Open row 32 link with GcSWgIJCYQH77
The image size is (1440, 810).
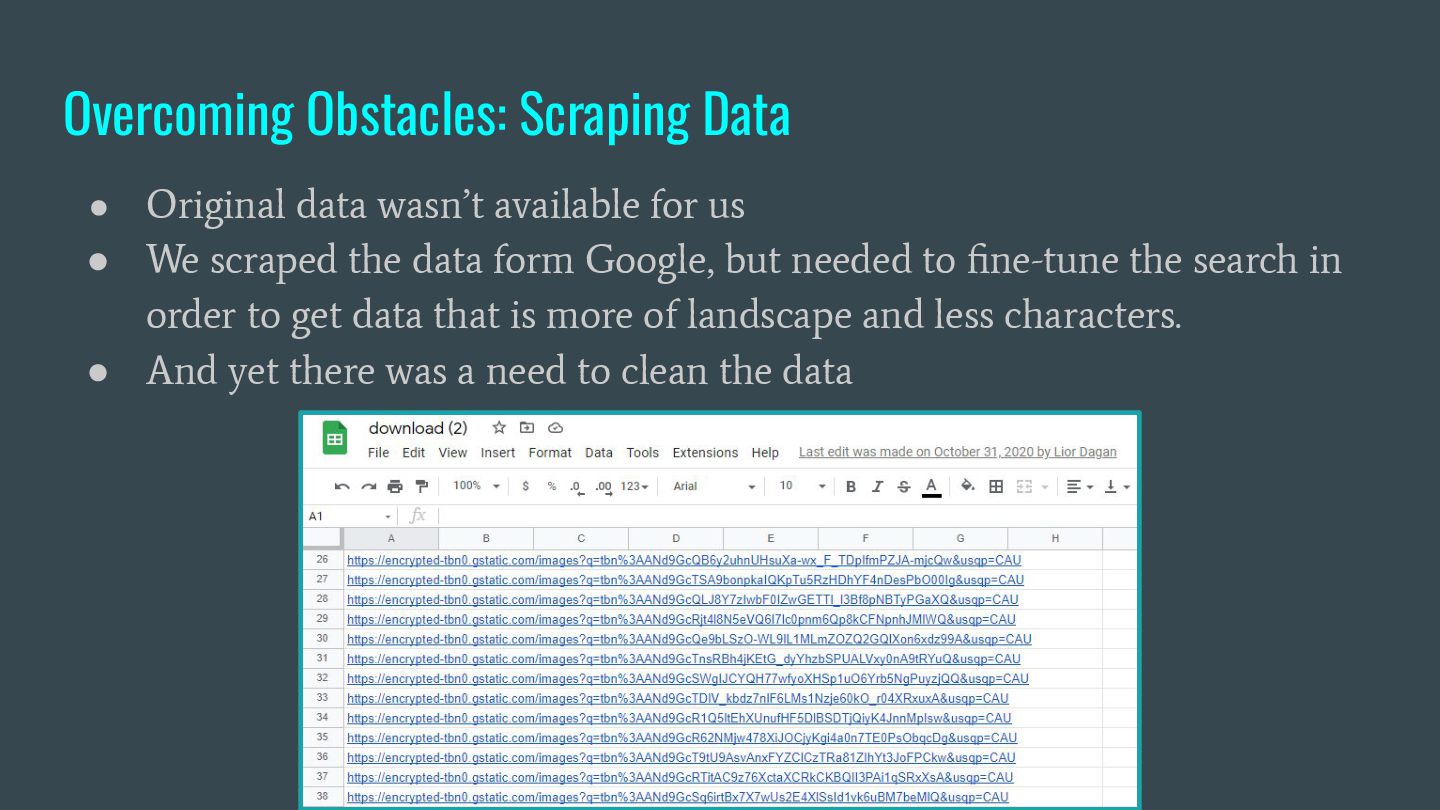[688, 679]
